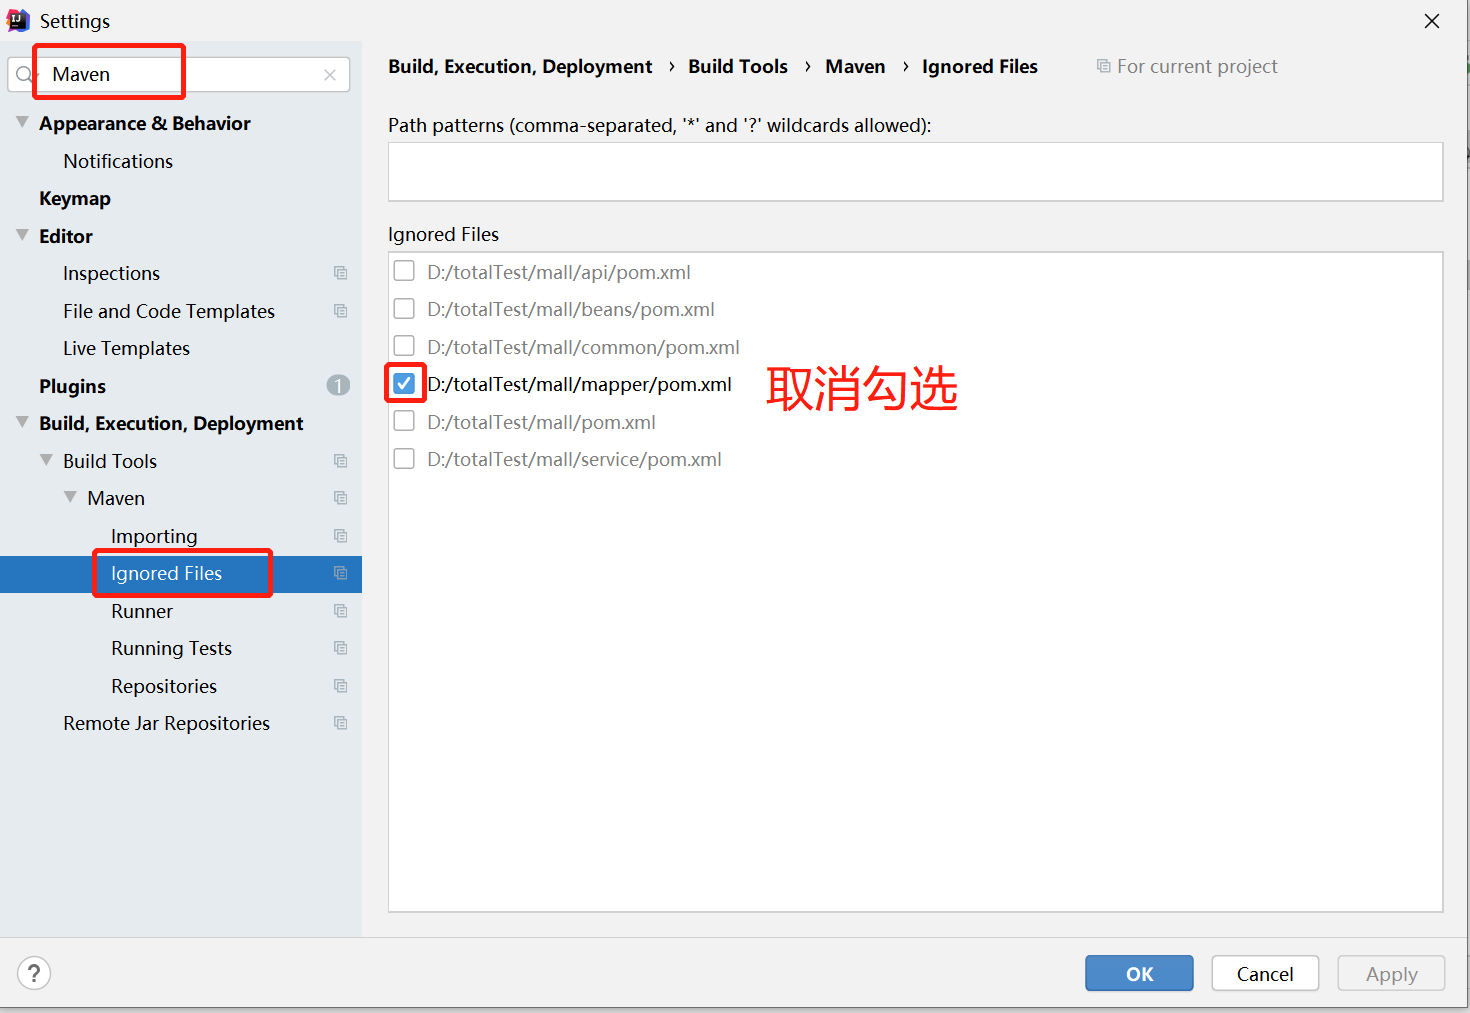Open the Keymap settings page
This screenshot has width=1470, height=1013.
pos(75,198)
